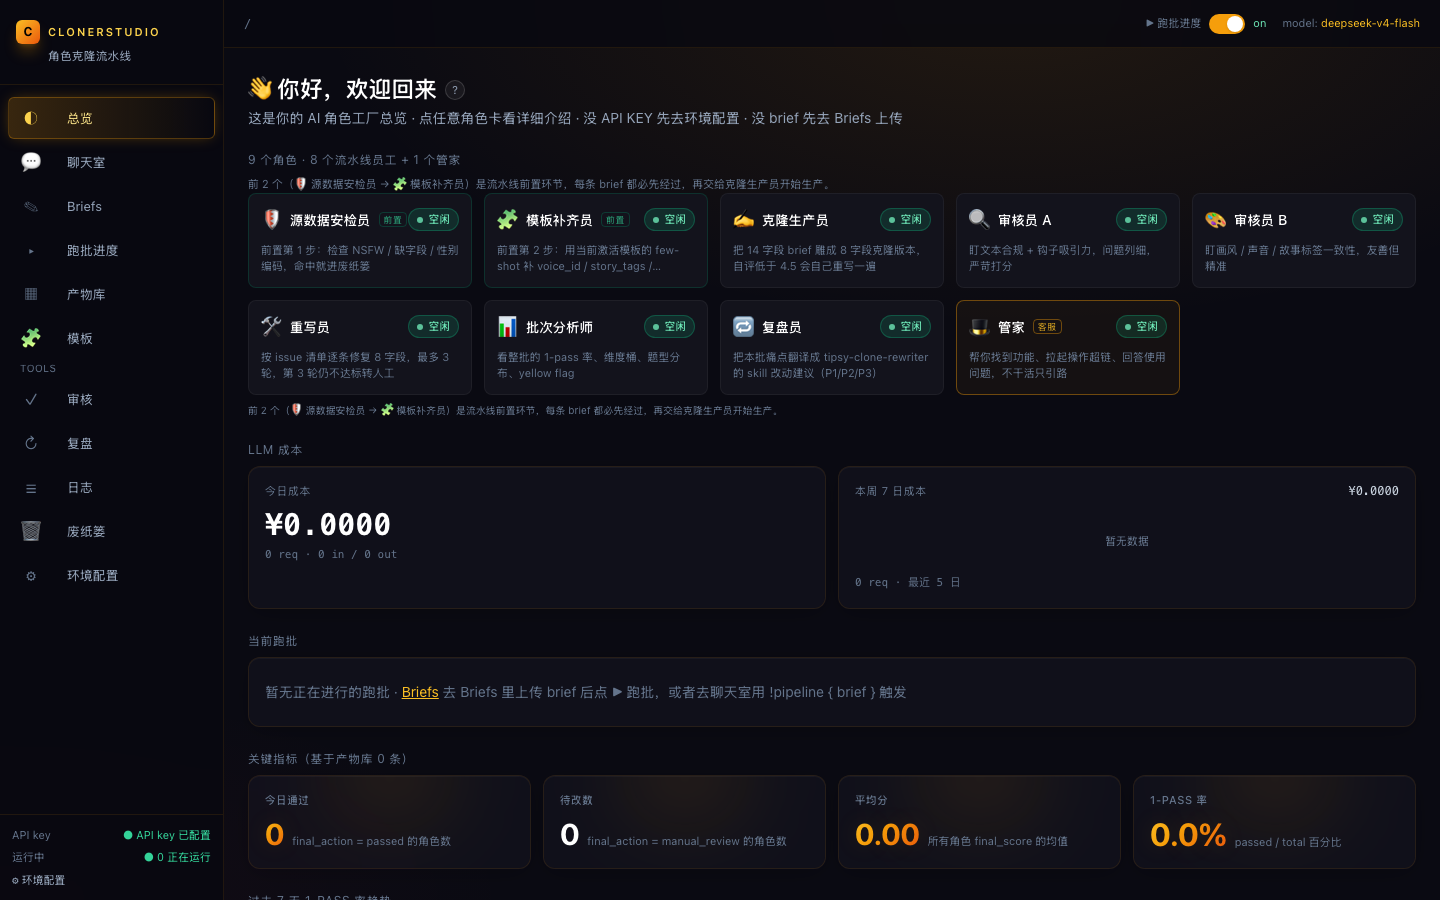The width and height of the screenshot is (1440, 900).
Task: Click '0 req · 最近 5 日' text
Action: pyautogui.click(x=907, y=582)
